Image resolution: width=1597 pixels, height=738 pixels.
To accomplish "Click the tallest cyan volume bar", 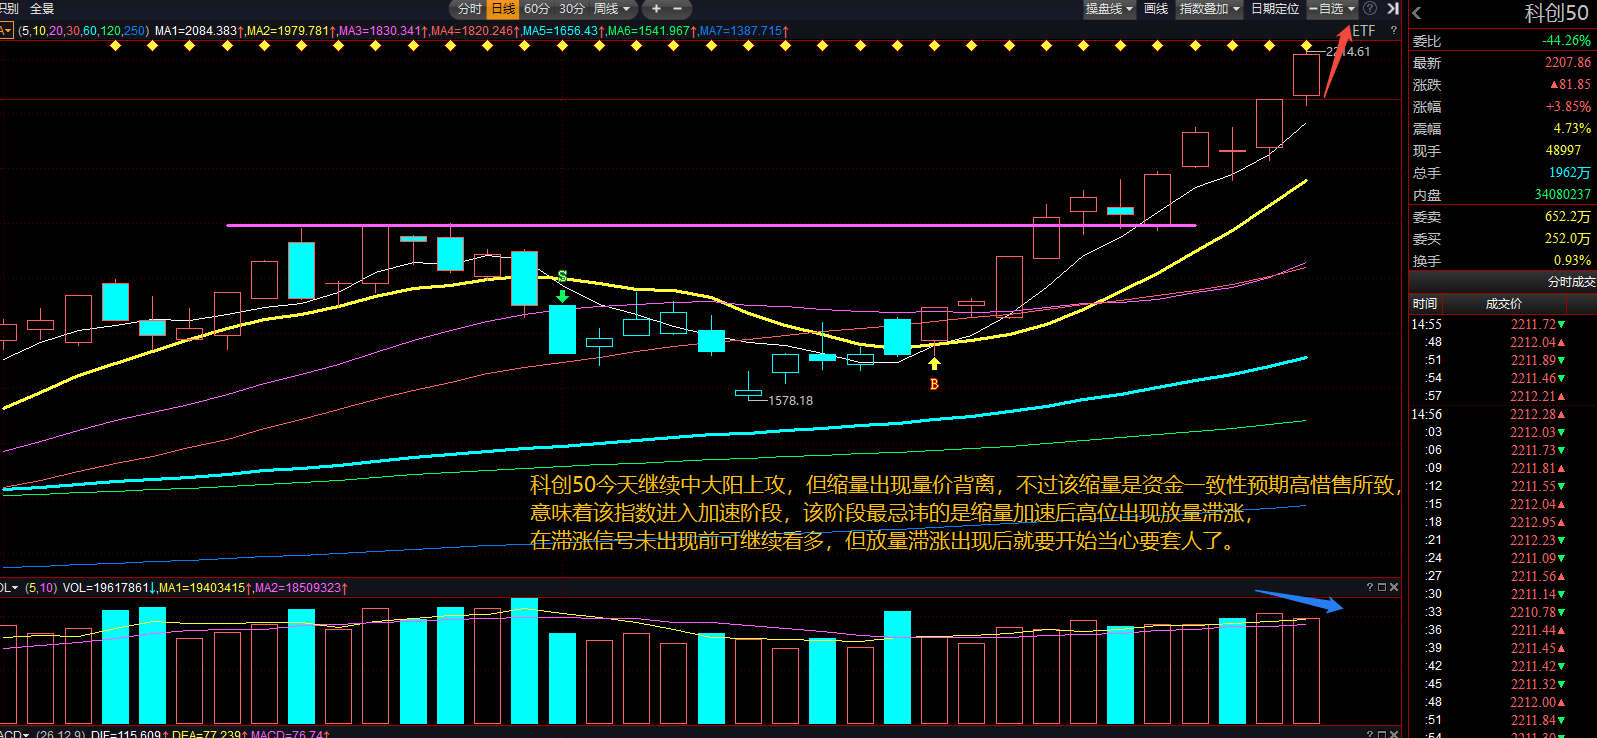I will pos(524,661).
